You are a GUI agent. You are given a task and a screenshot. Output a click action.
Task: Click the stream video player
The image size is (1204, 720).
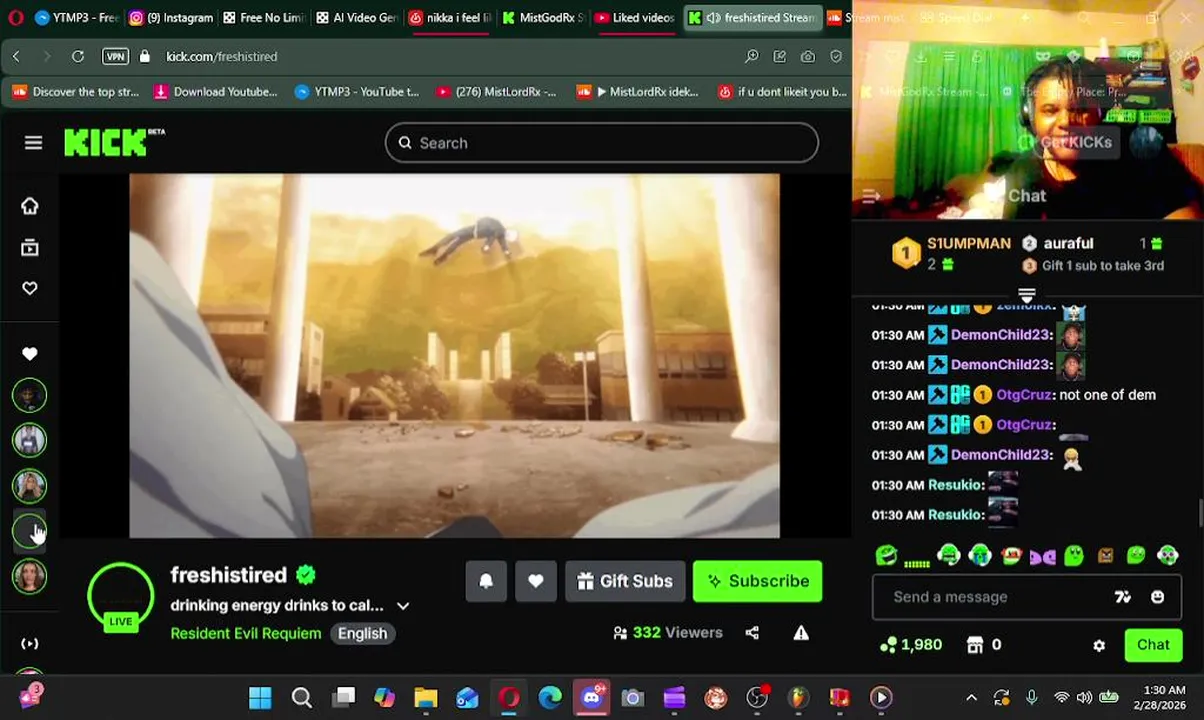pos(454,356)
